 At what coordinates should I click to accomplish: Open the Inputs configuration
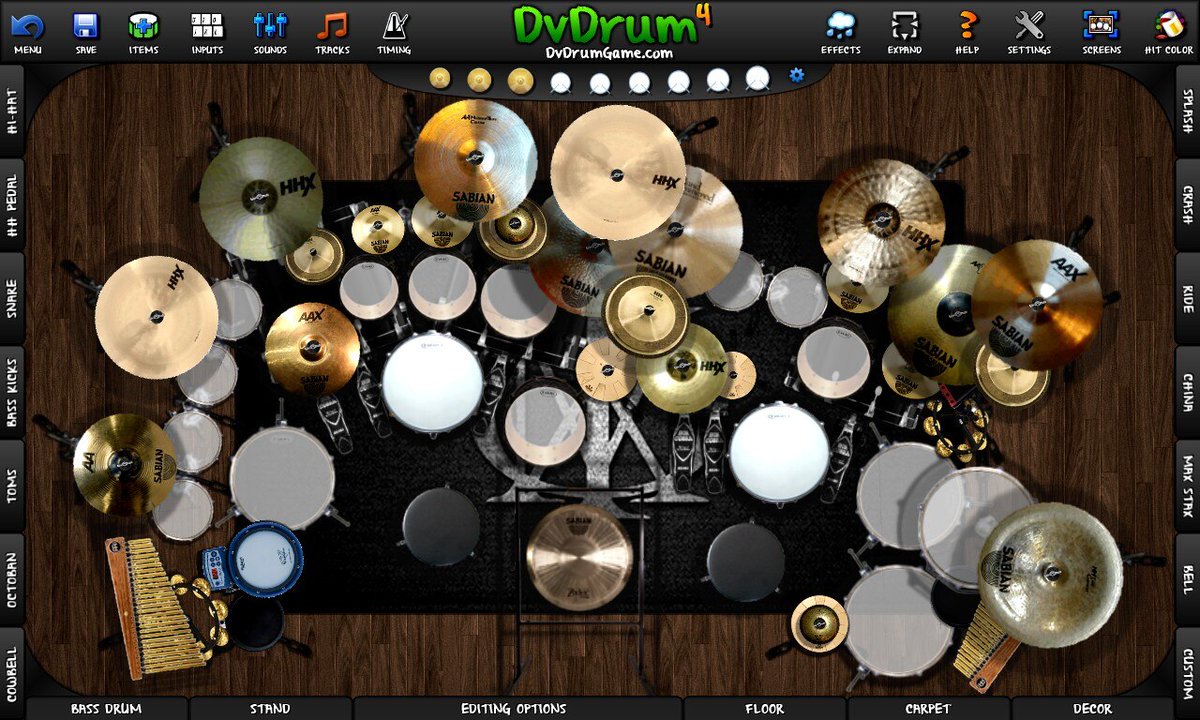point(206,28)
